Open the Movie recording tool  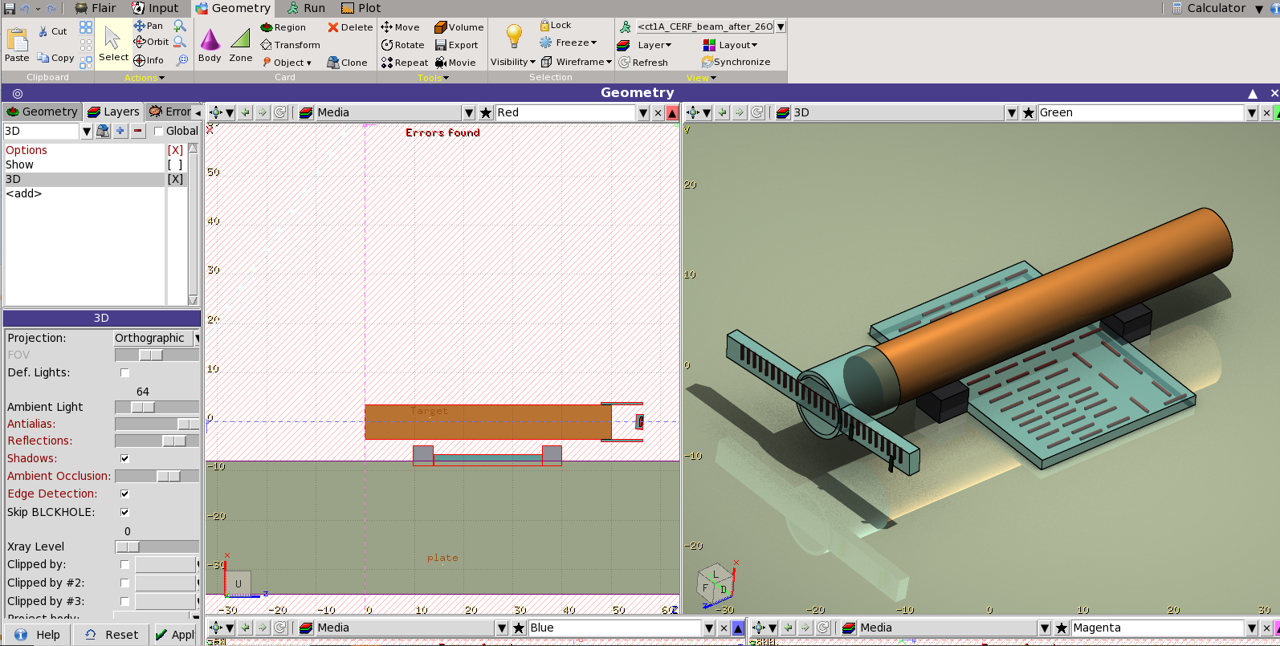[x=455, y=62]
